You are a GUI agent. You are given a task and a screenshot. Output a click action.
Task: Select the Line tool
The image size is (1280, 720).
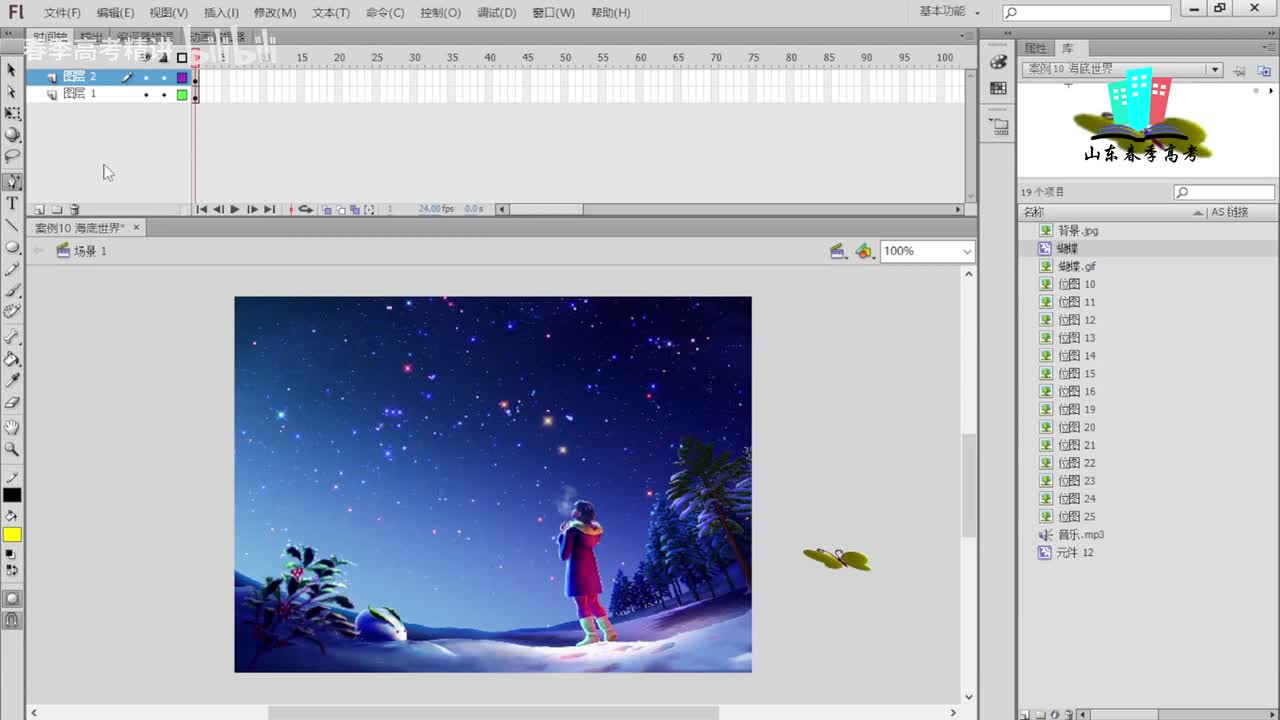click(x=12, y=225)
